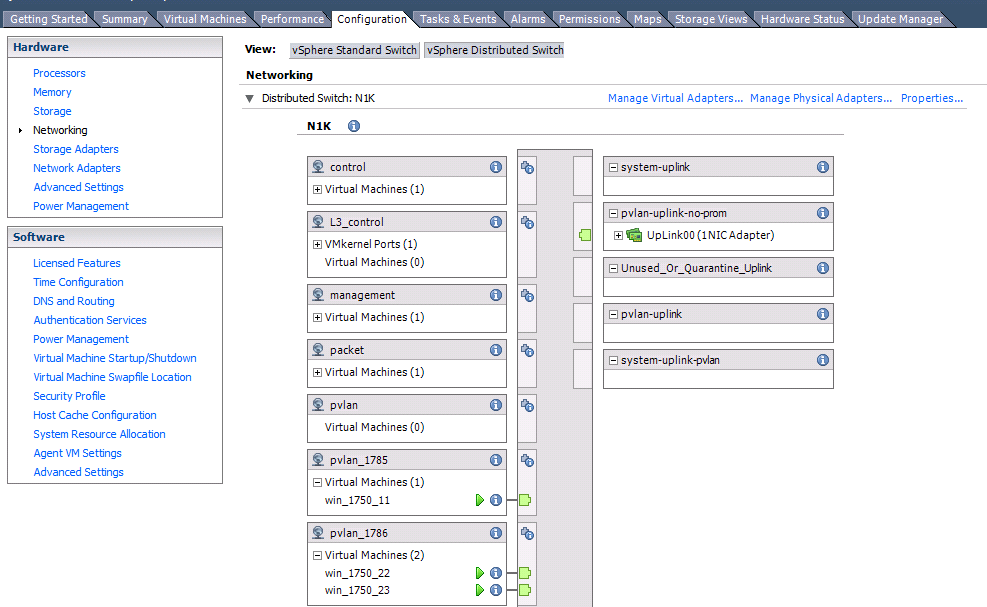Click network globe icon of pvlan_1786 group
987x607 pixels.
[319, 533]
